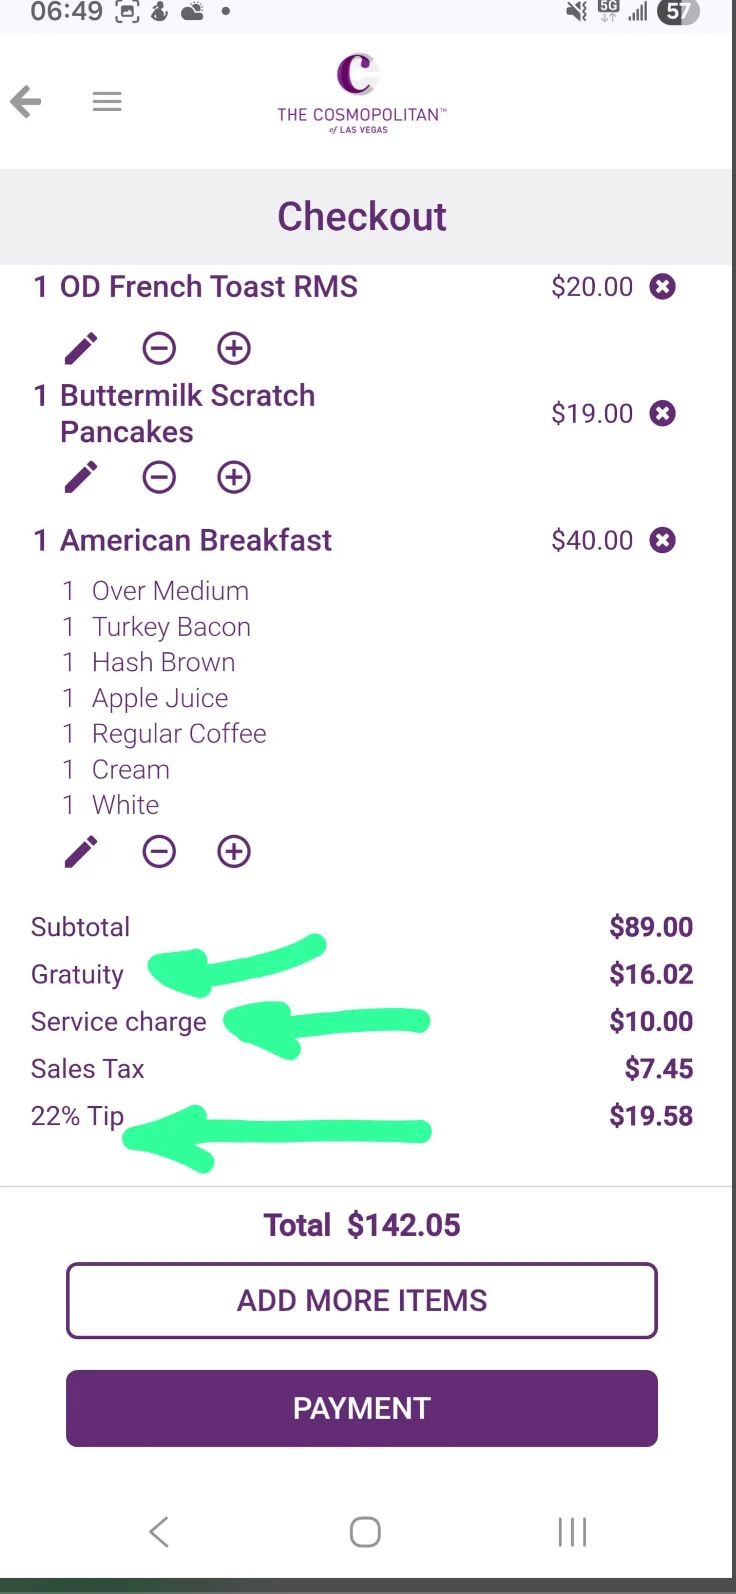Edit the OD French Toast order

point(81,348)
